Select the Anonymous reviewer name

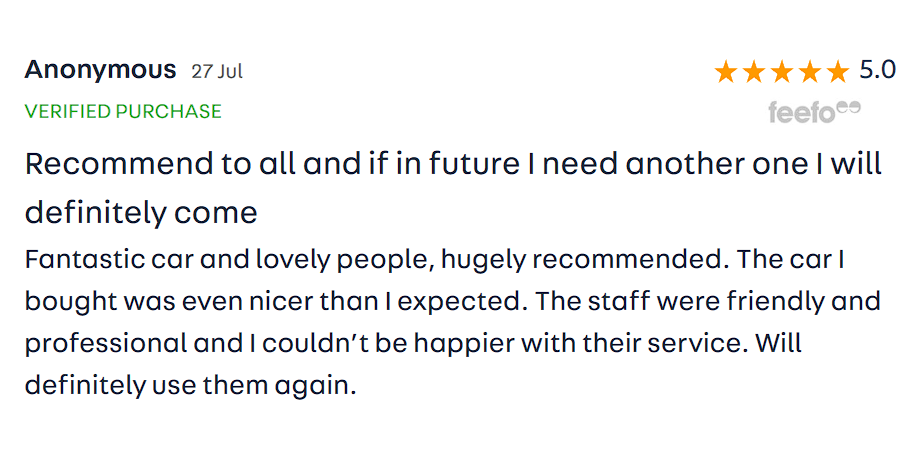pyautogui.click(x=100, y=70)
